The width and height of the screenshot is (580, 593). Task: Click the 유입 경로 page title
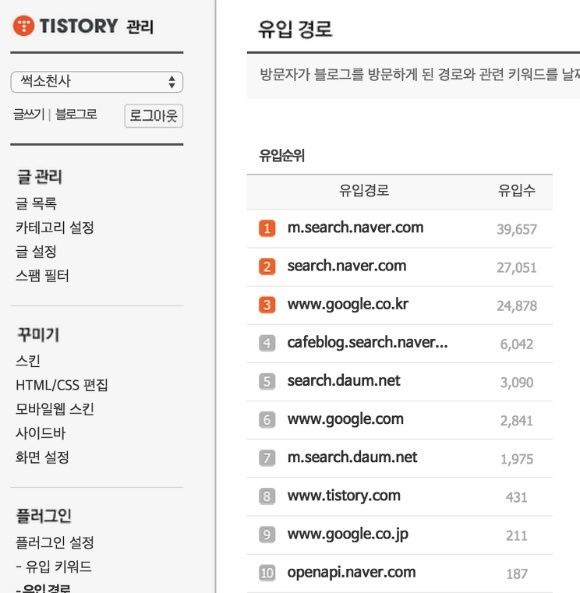[295, 29]
